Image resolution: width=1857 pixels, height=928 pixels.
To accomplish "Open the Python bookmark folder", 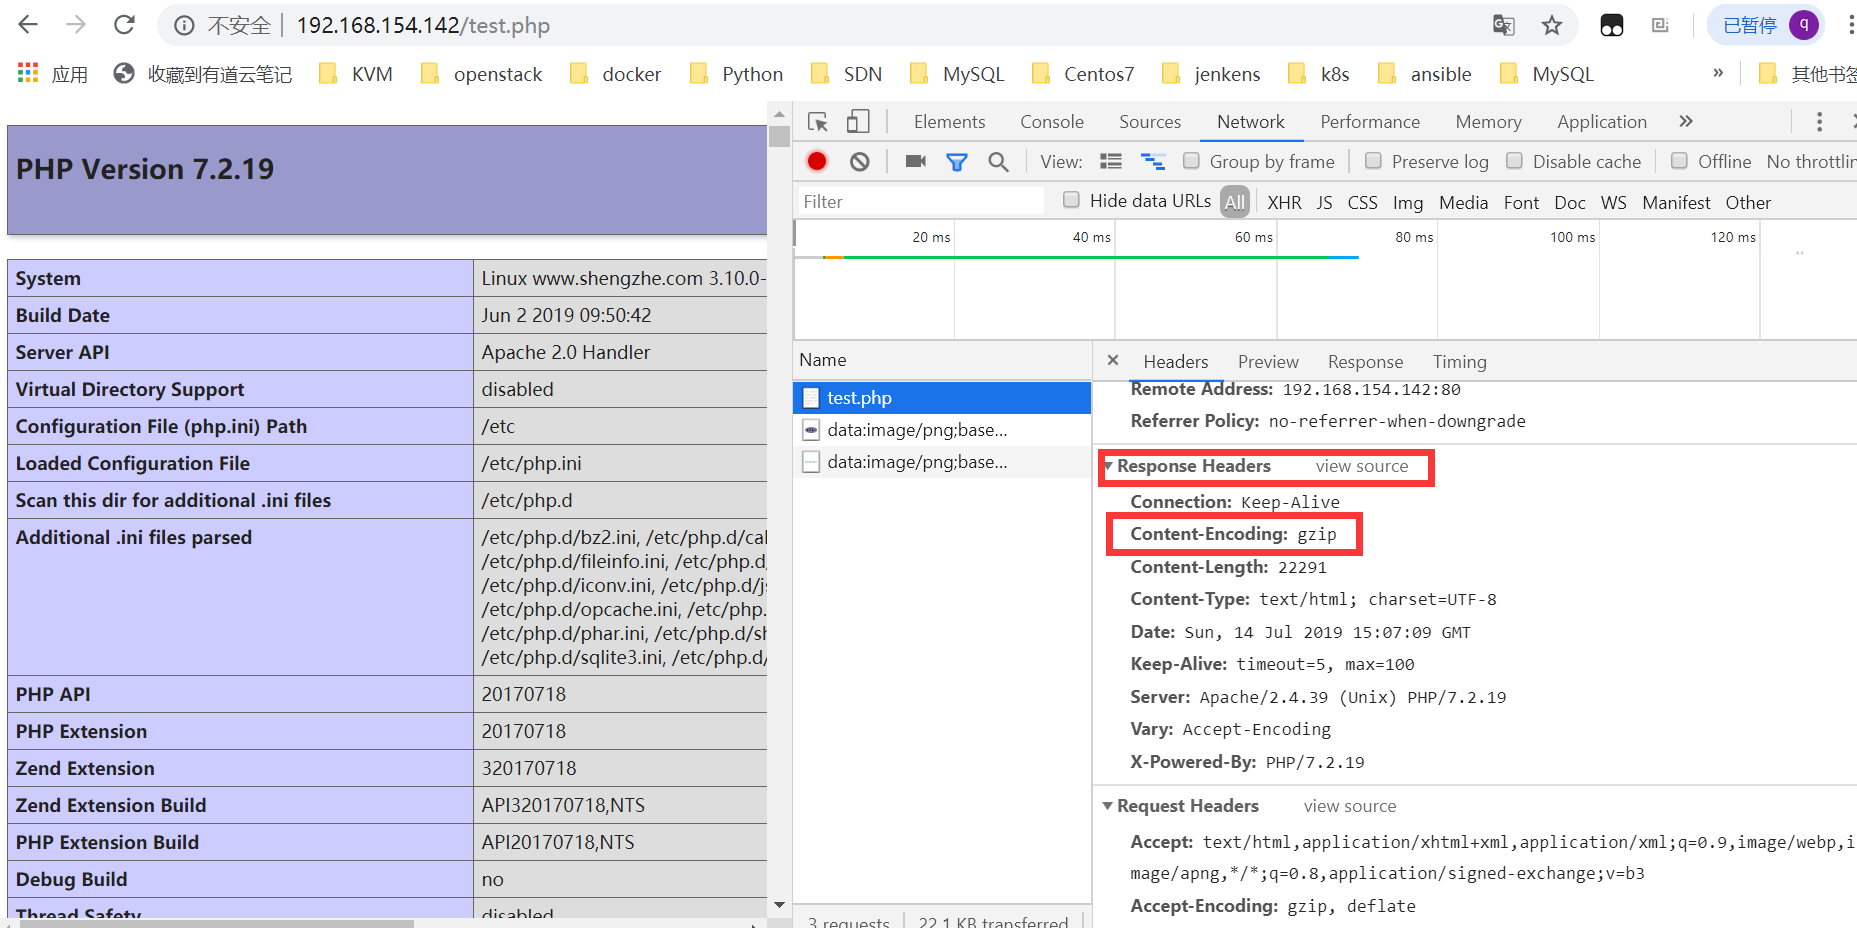I will coord(737,74).
